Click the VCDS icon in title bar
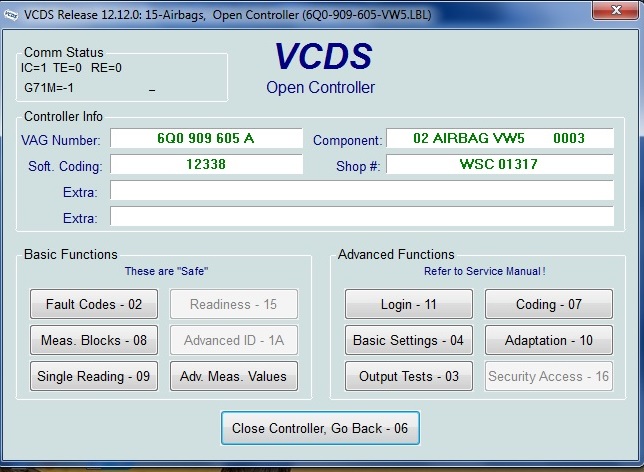 point(11,15)
